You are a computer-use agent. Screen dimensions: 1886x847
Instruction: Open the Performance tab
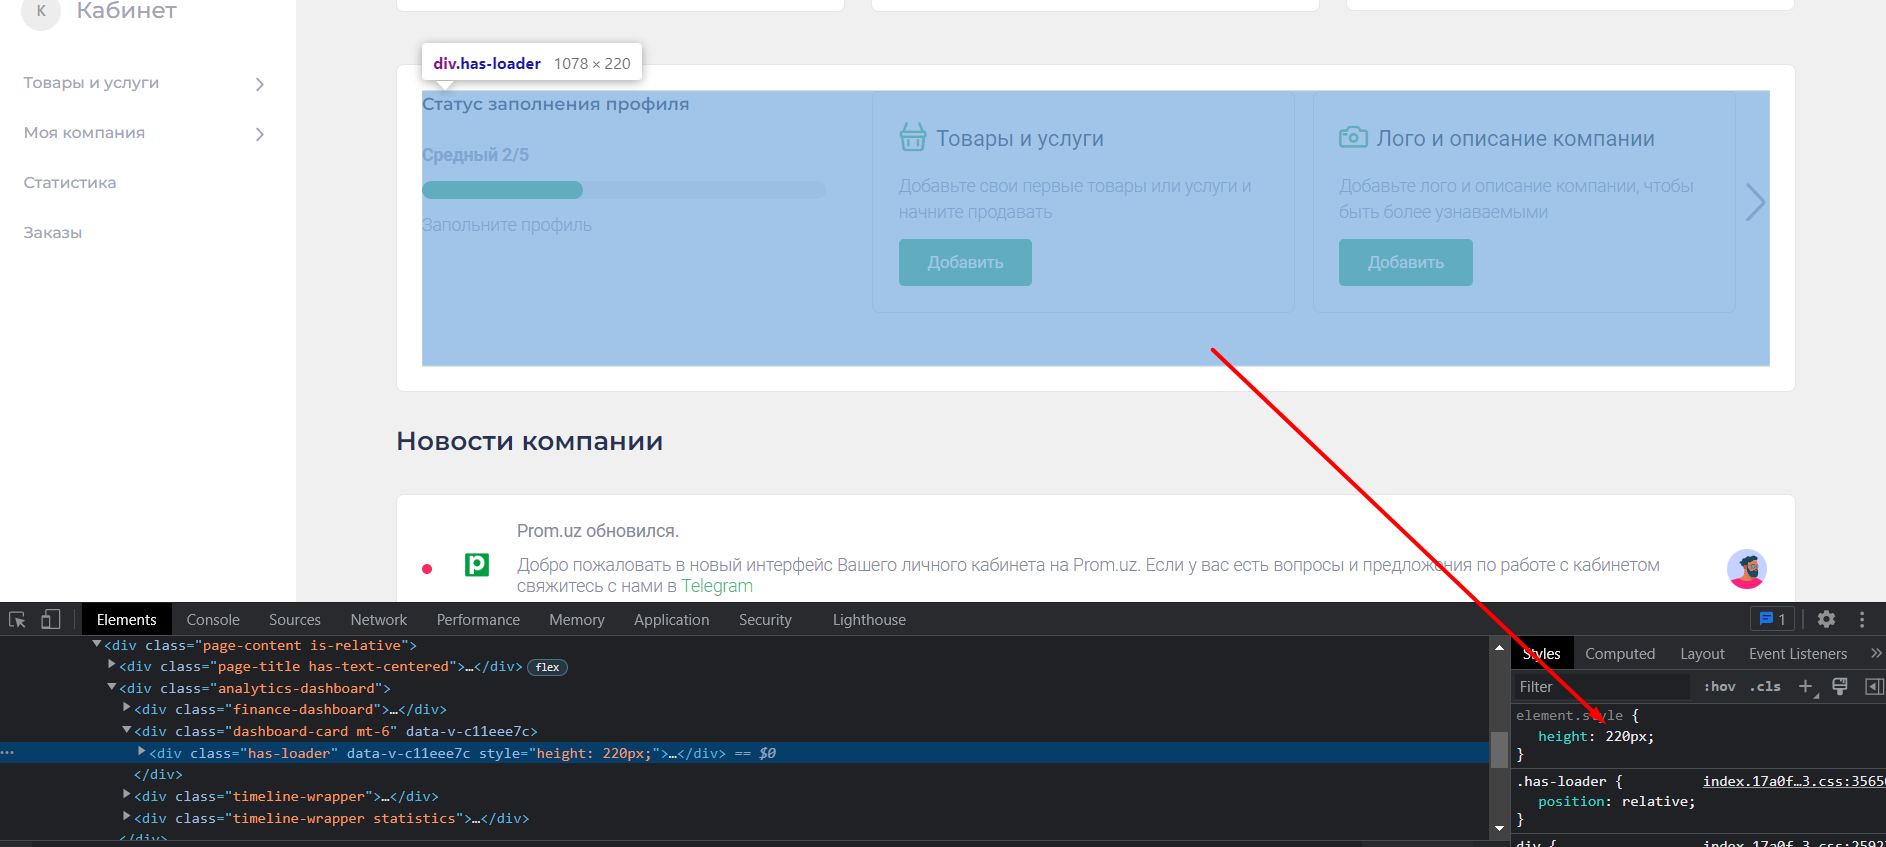[478, 620]
